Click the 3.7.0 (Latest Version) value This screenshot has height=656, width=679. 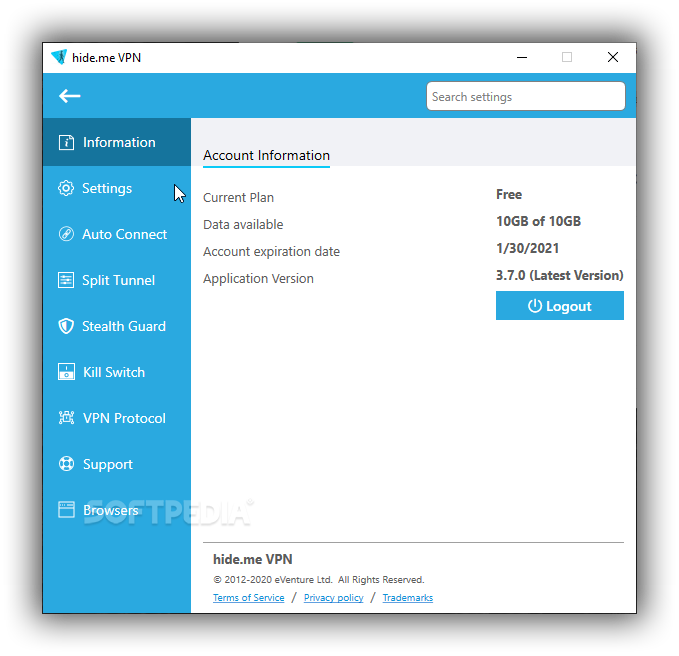559,275
